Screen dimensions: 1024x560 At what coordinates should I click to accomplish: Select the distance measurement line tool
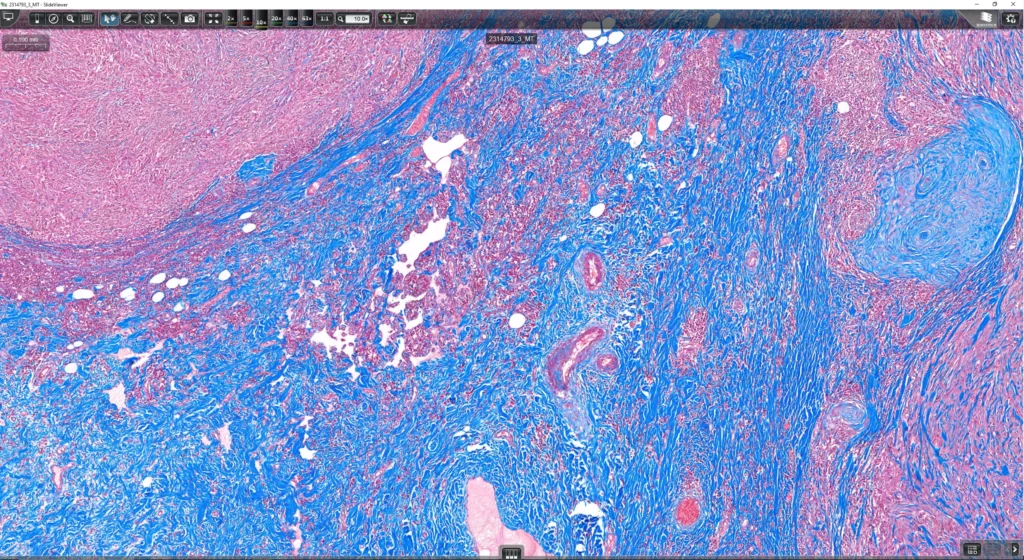coord(170,19)
